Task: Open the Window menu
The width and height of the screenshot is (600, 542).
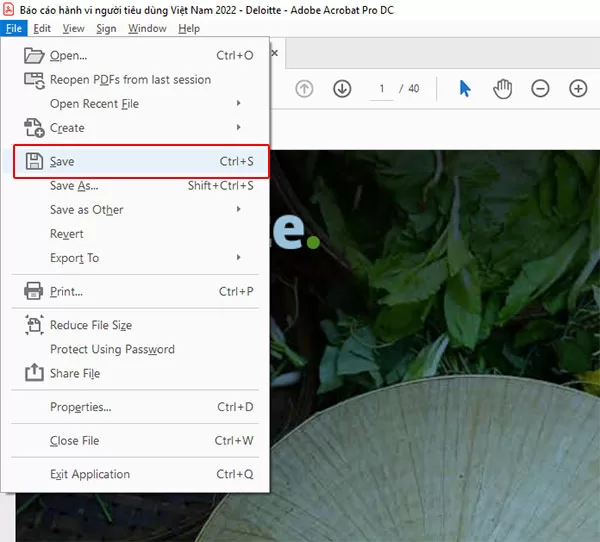Action: click(x=147, y=29)
